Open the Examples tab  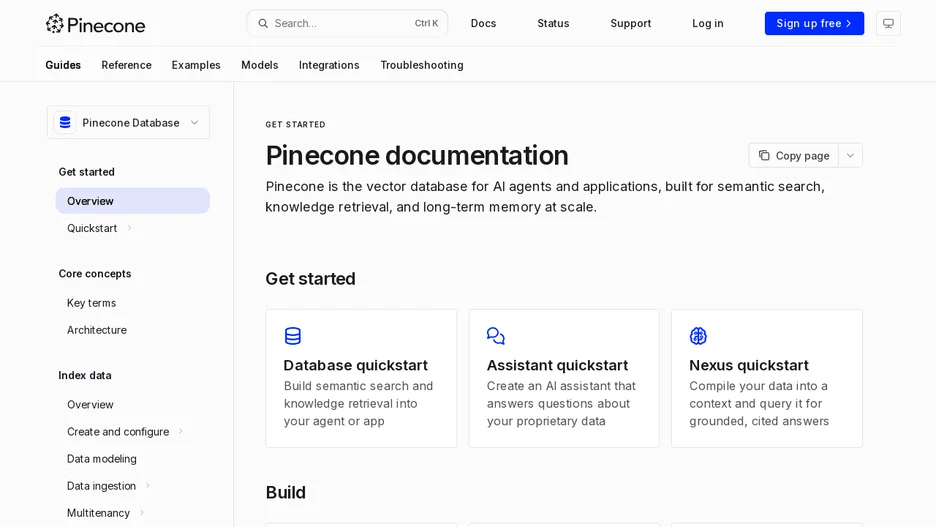coord(196,65)
